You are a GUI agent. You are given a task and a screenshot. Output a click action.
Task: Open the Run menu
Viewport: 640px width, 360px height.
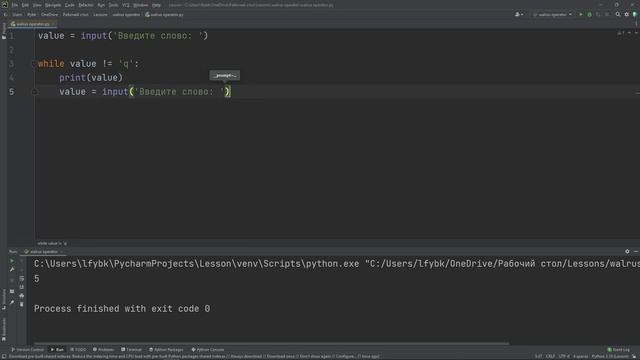pos(101,5)
